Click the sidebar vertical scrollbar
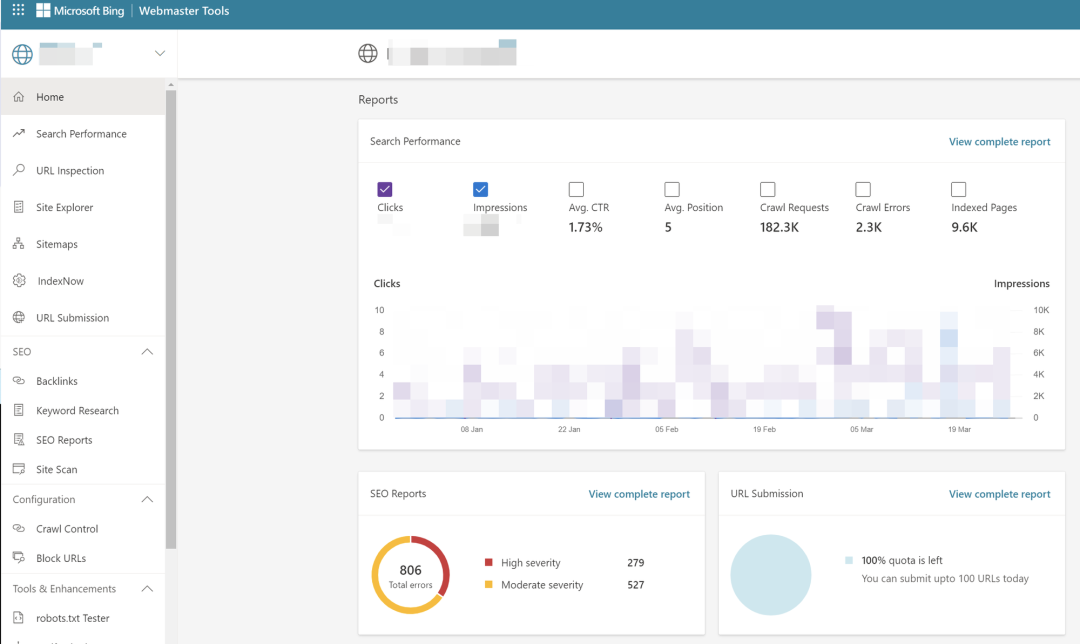1080x644 pixels. pyautogui.click(x=171, y=320)
